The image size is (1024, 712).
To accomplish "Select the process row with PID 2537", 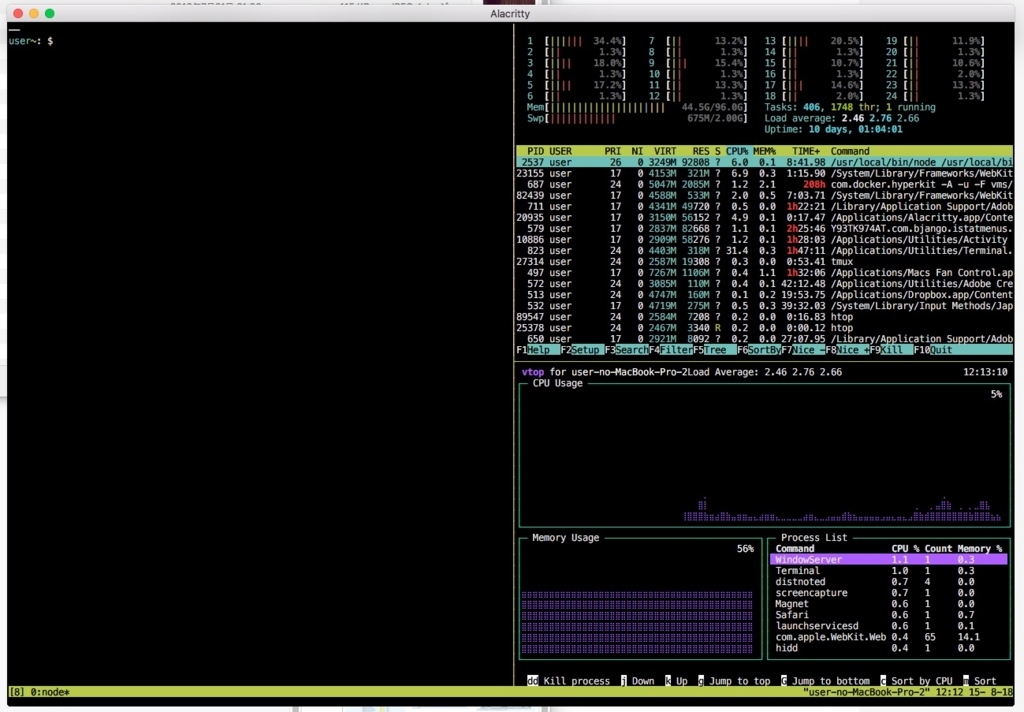I will pos(764,162).
